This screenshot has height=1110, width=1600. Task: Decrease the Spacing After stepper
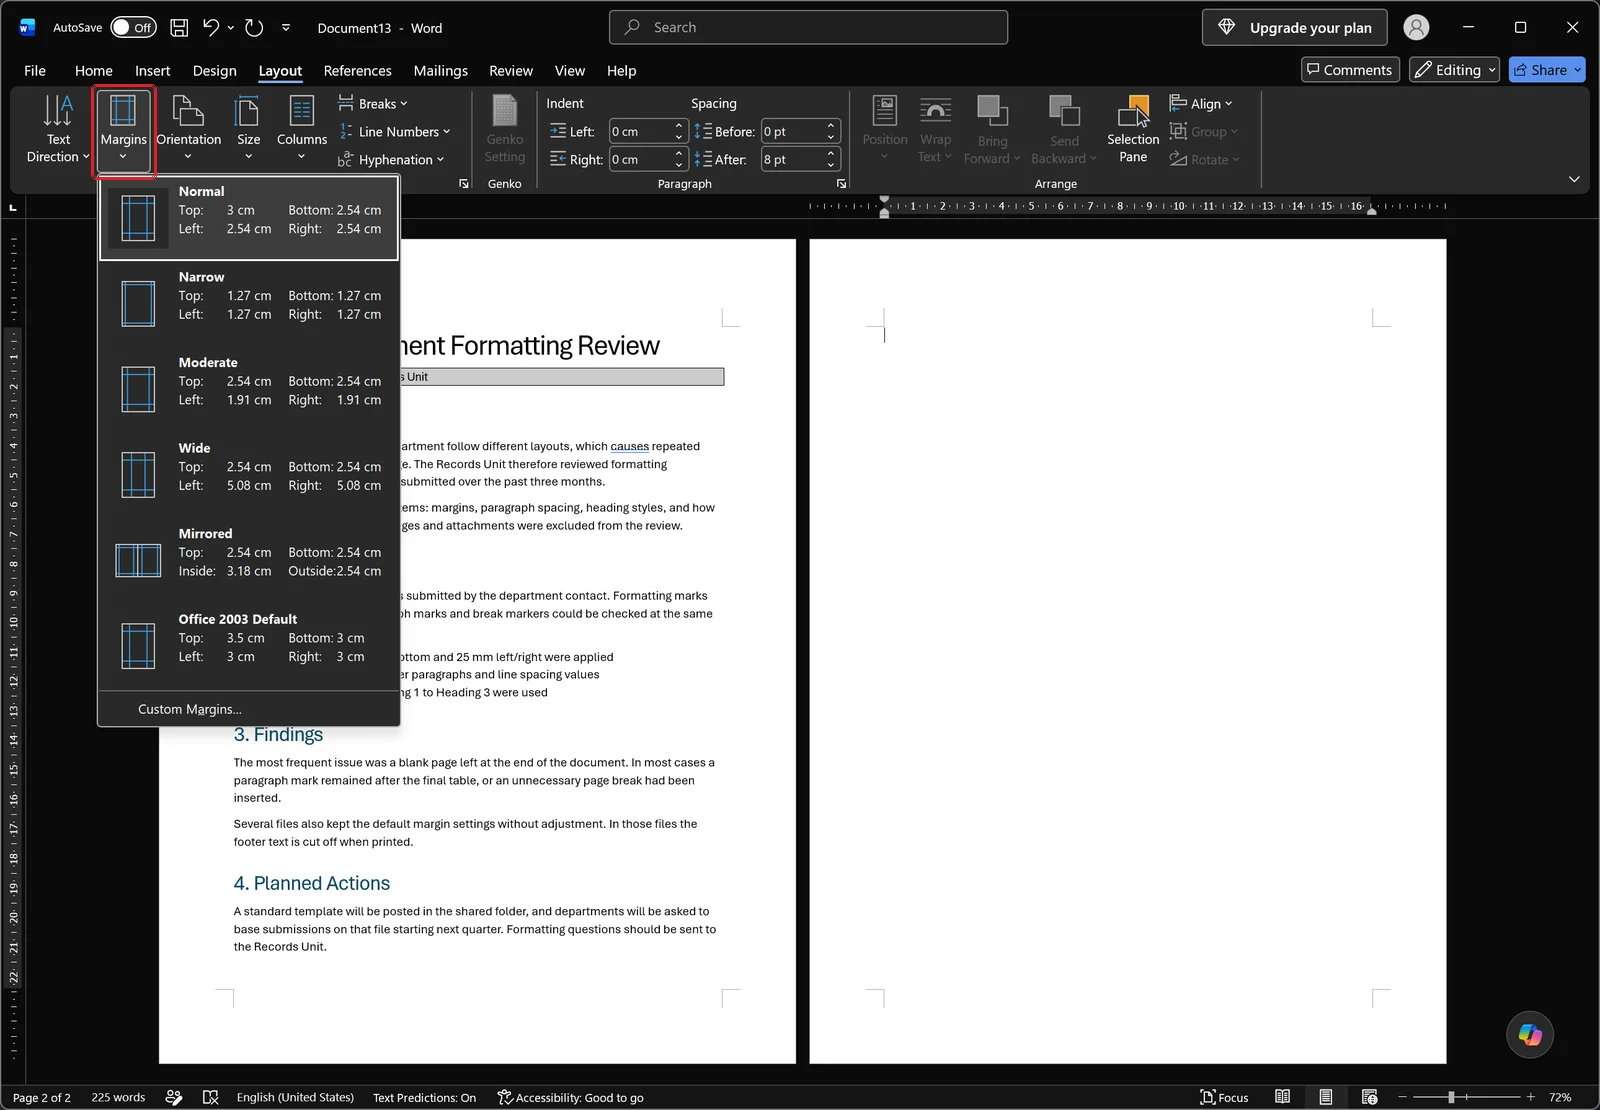click(x=830, y=165)
